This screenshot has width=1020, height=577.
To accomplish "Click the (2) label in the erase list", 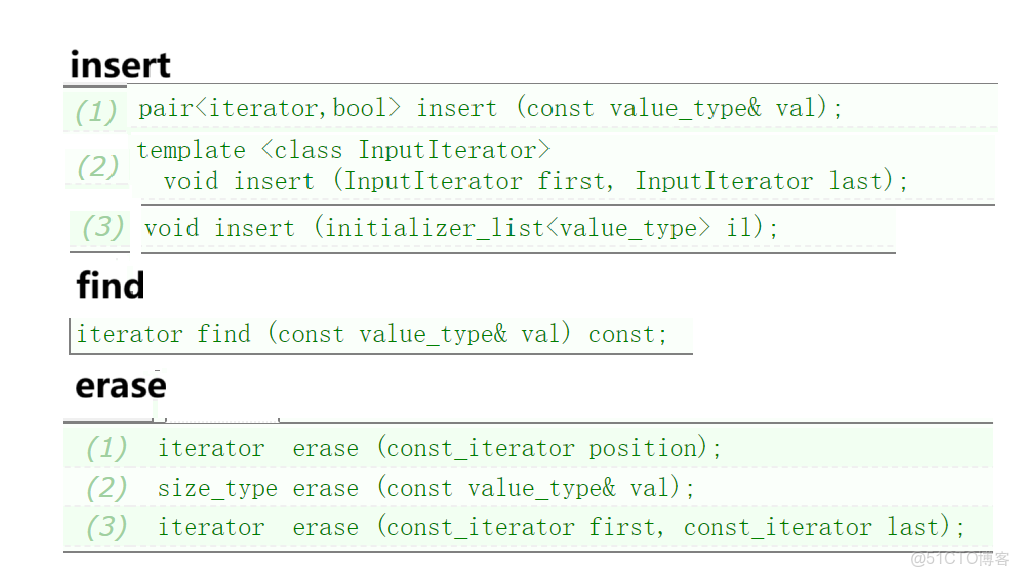I will click(106, 488).
